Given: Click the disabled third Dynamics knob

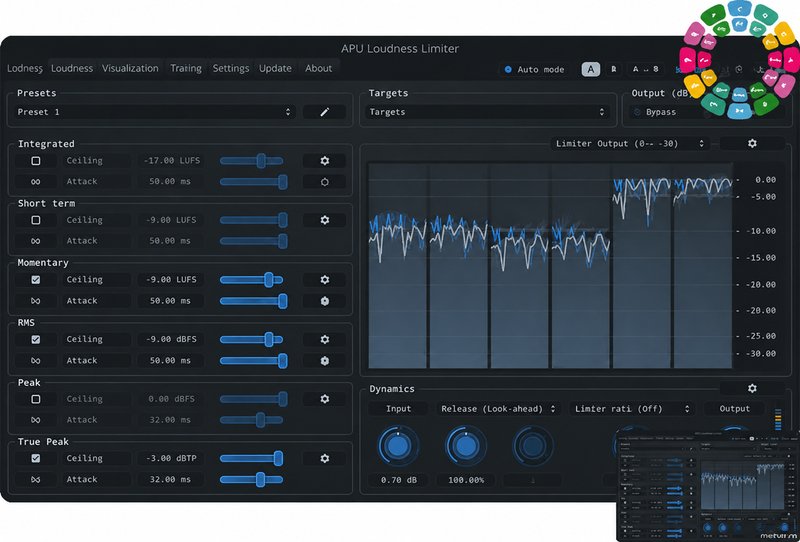Looking at the screenshot, I should point(533,446).
